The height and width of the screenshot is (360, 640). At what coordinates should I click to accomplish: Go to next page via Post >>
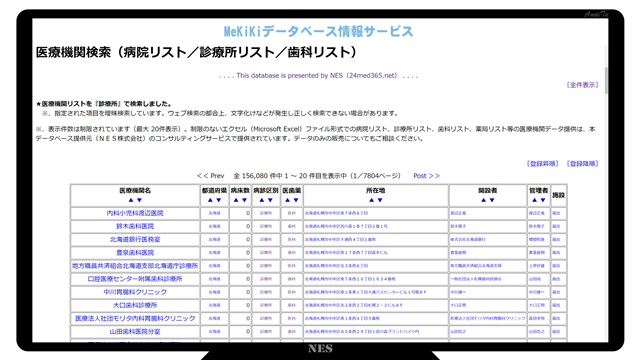point(427,176)
